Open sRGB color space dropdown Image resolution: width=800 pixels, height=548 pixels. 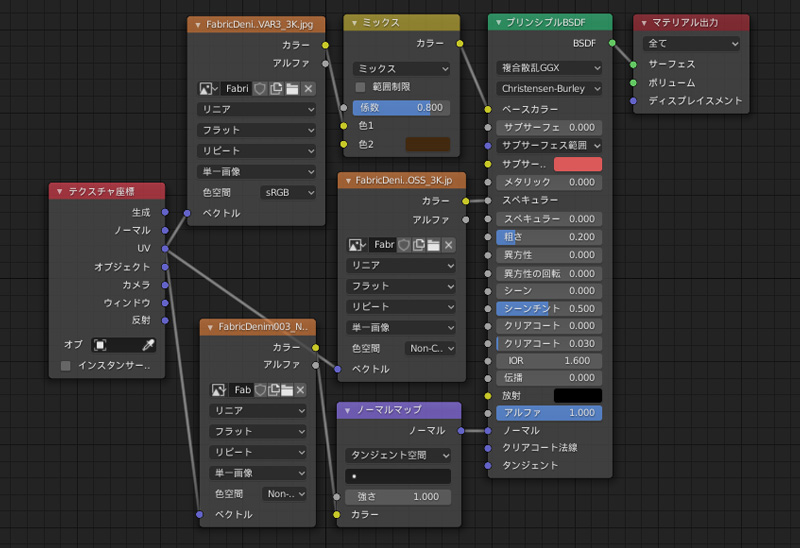click(288, 192)
